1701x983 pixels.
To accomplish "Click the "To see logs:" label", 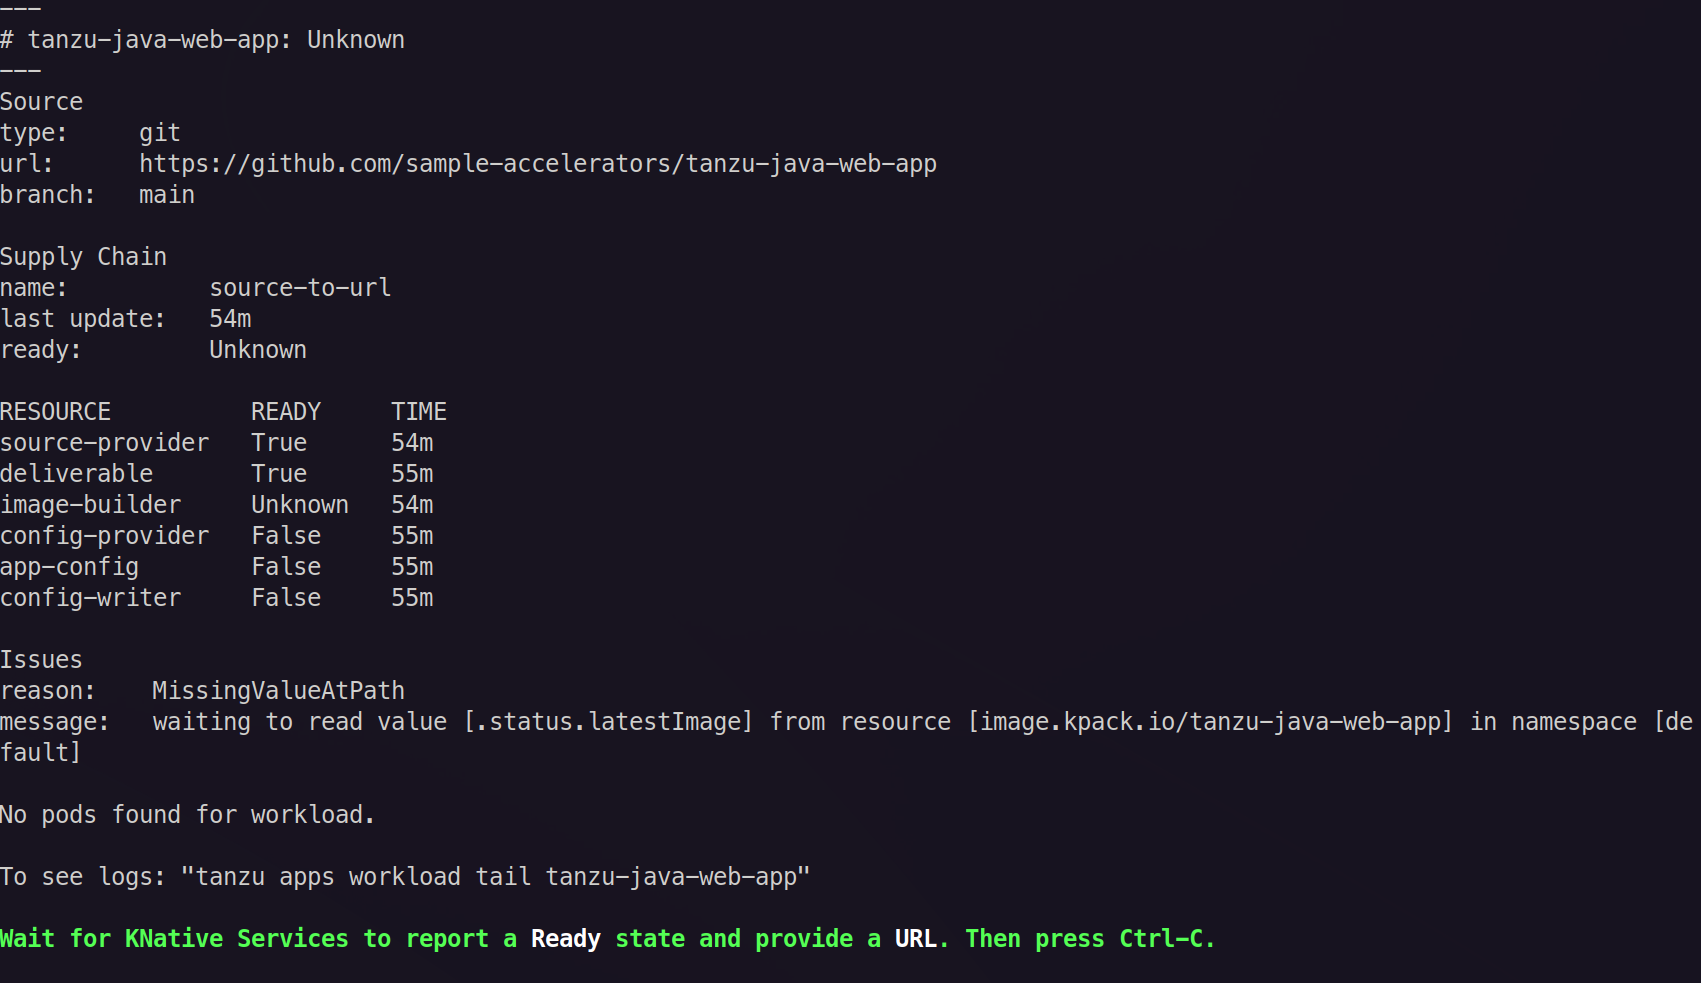I will [83, 877].
